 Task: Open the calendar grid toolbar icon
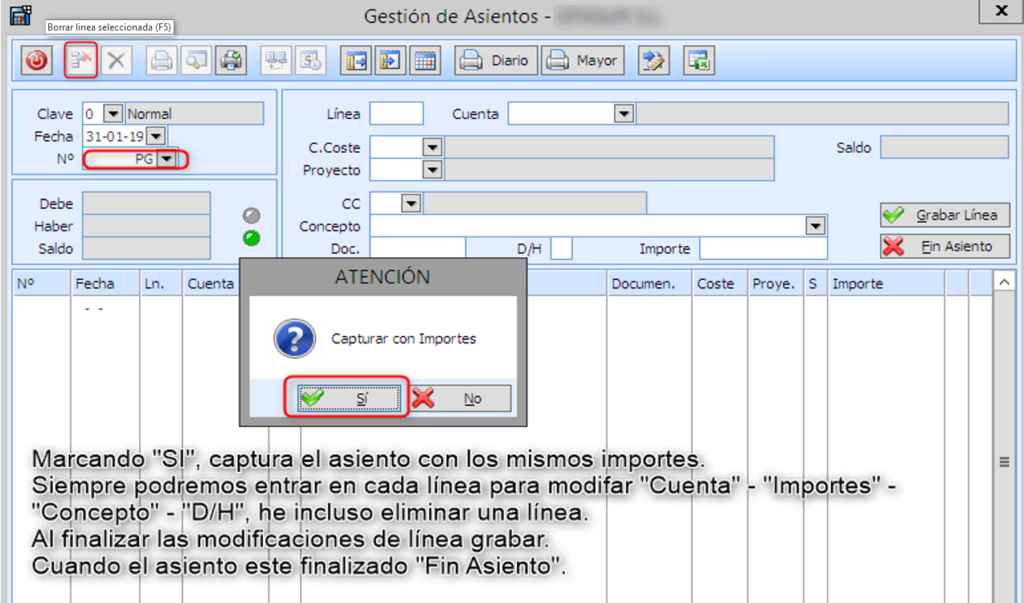click(x=424, y=61)
